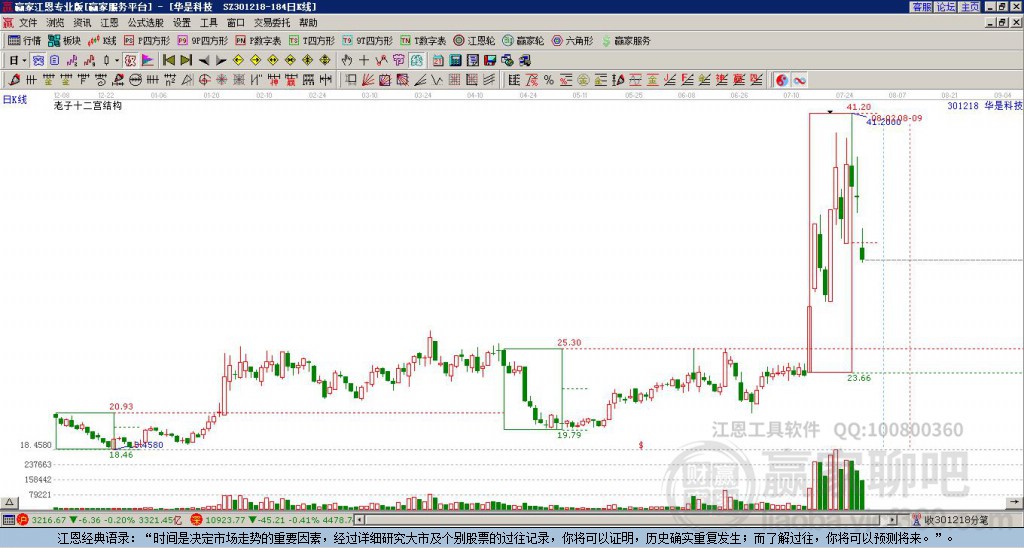Viewport: 1024px width, 548px height.
Task: Open the P四方形 tool
Action: pyautogui.click(x=147, y=40)
